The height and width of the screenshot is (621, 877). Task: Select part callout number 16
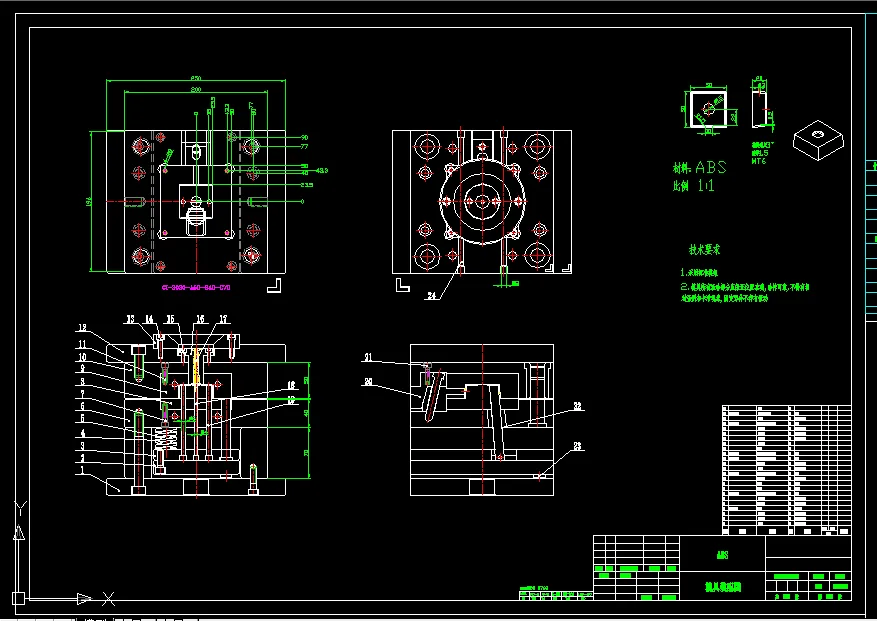click(200, 319)
